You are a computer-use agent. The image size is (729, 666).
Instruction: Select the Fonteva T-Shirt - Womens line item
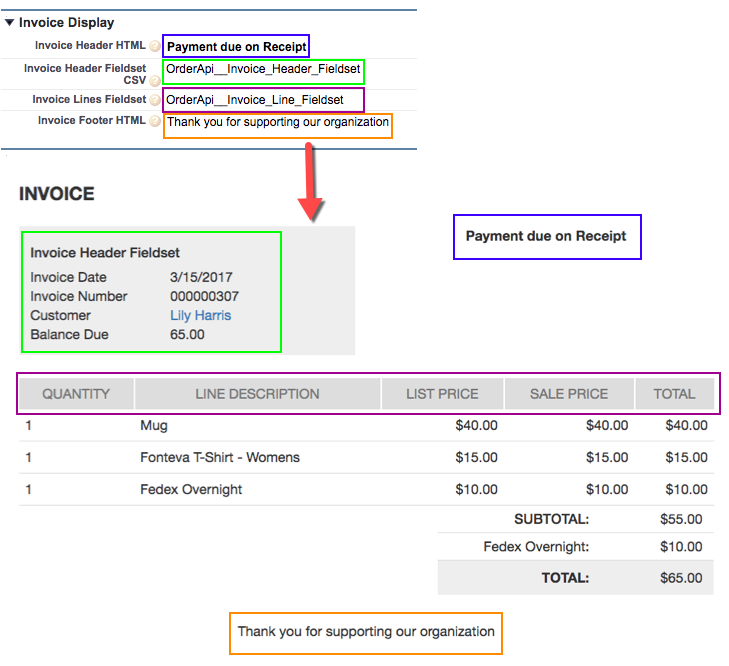(219, 458)
